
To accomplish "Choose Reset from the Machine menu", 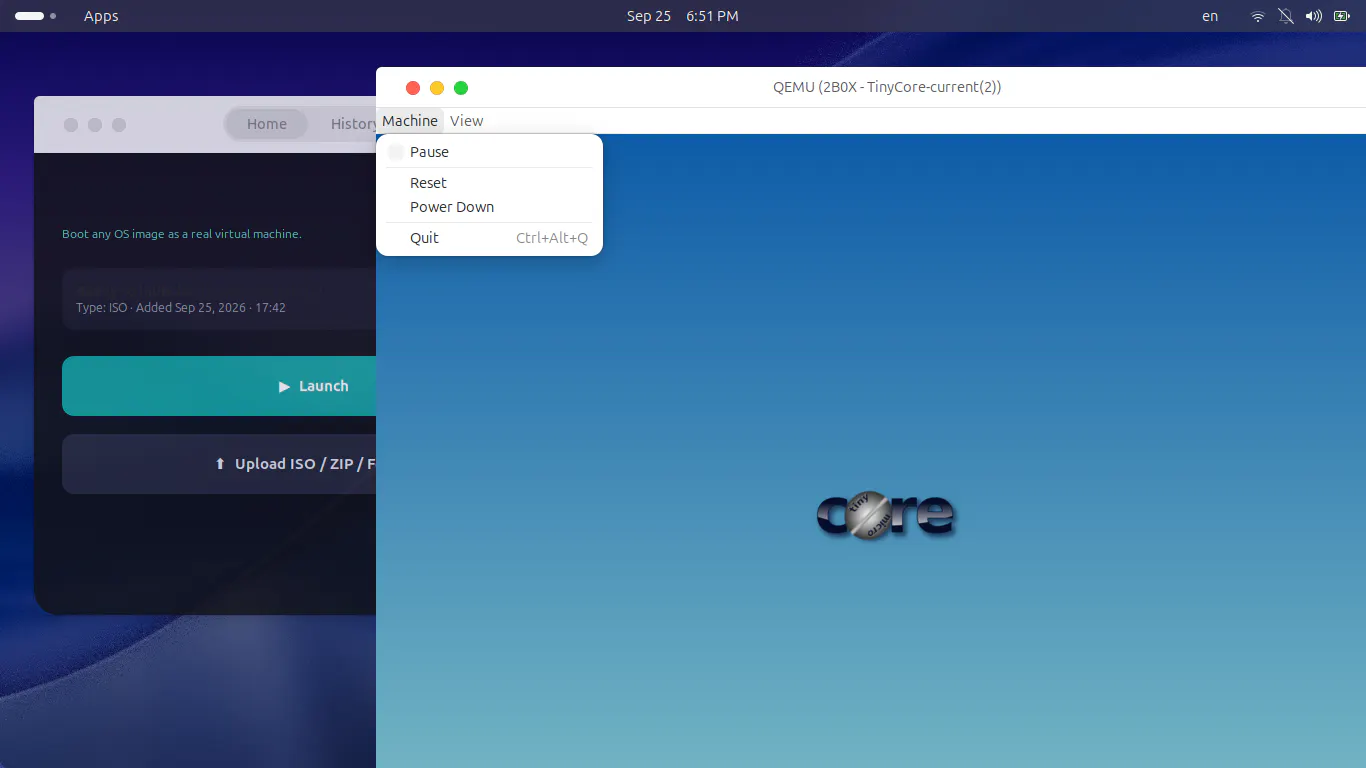I will pos(489,183).
